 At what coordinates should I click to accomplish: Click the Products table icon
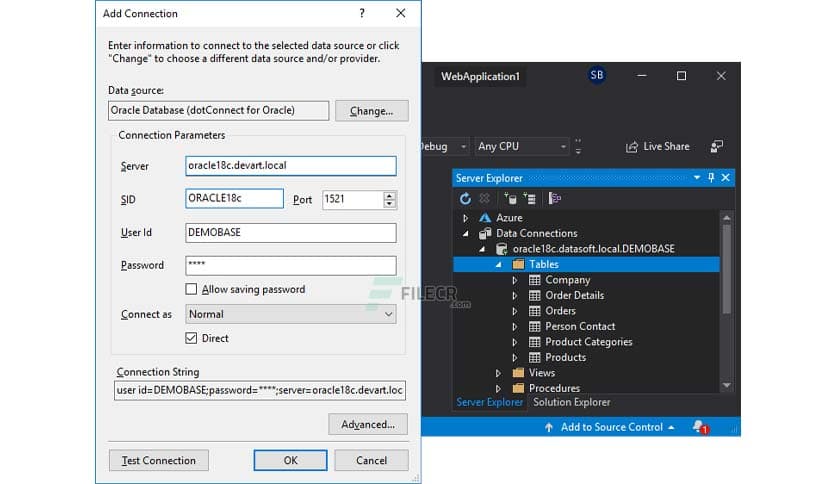(x=534, y=357)
